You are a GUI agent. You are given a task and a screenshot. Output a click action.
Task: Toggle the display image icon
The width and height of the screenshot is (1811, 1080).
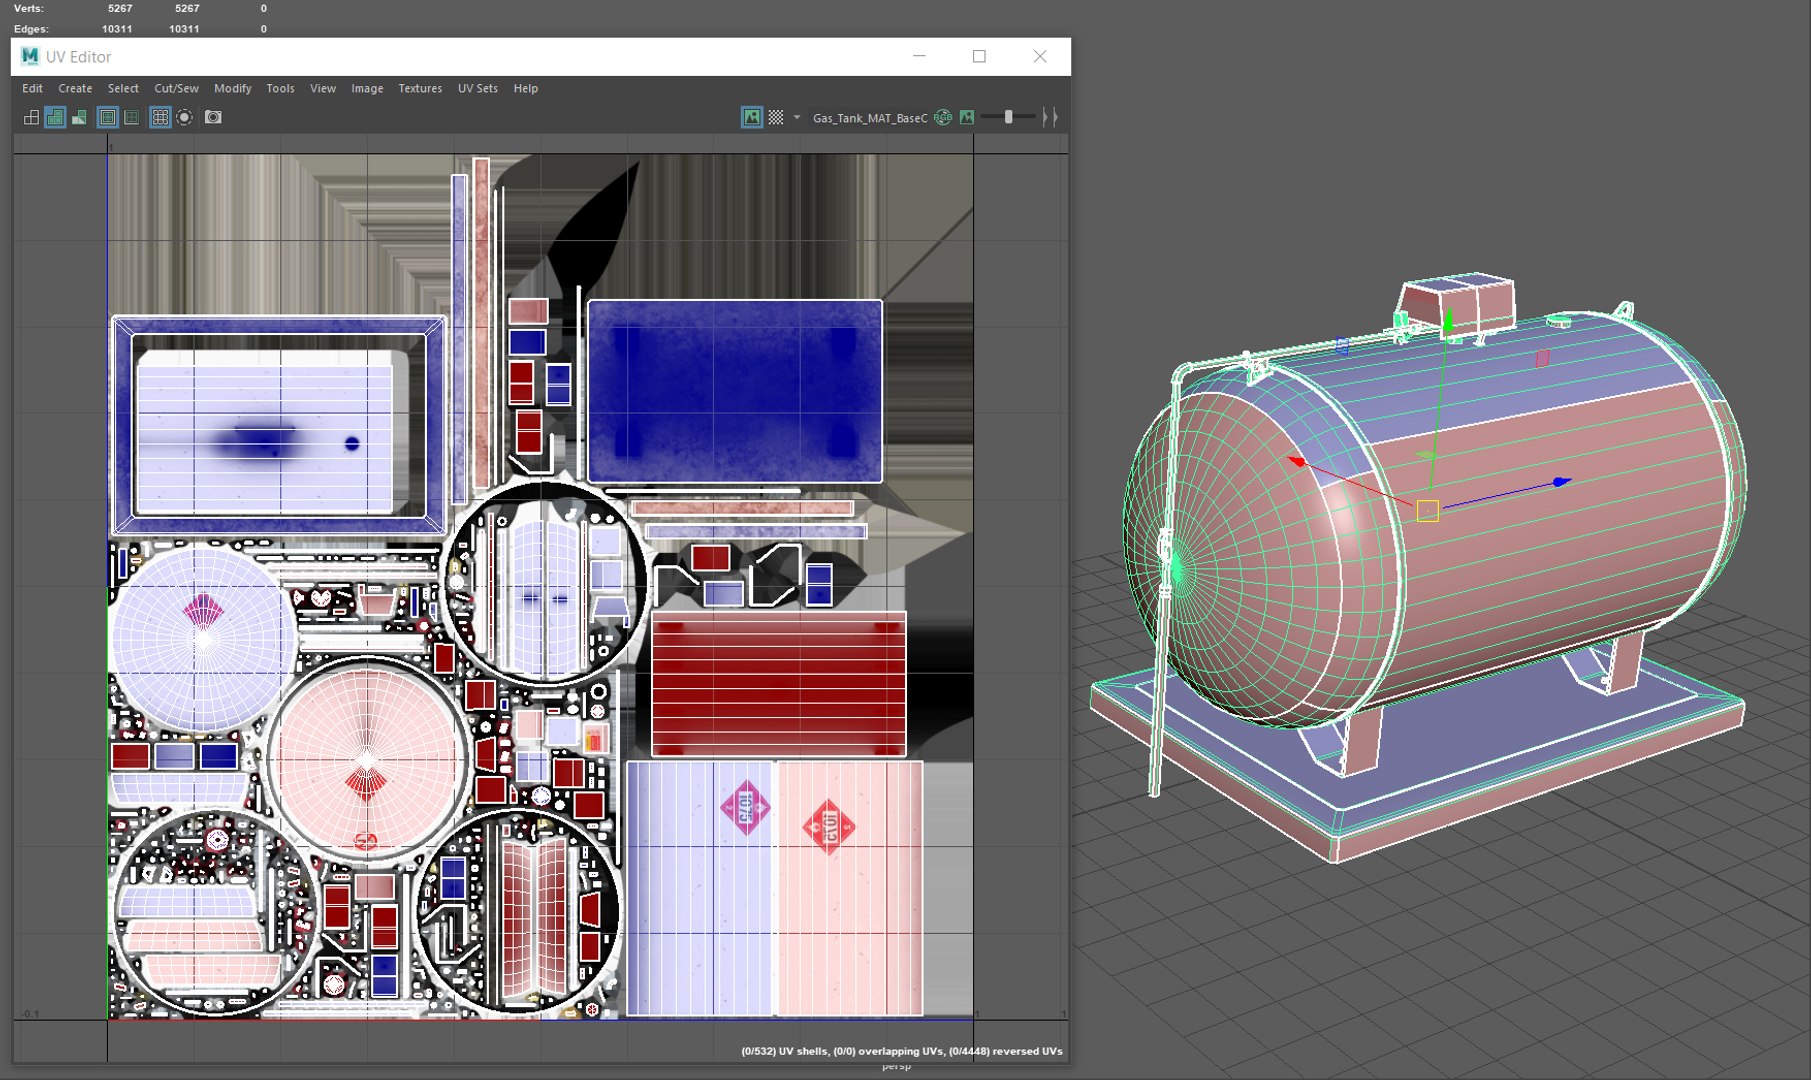752,117
